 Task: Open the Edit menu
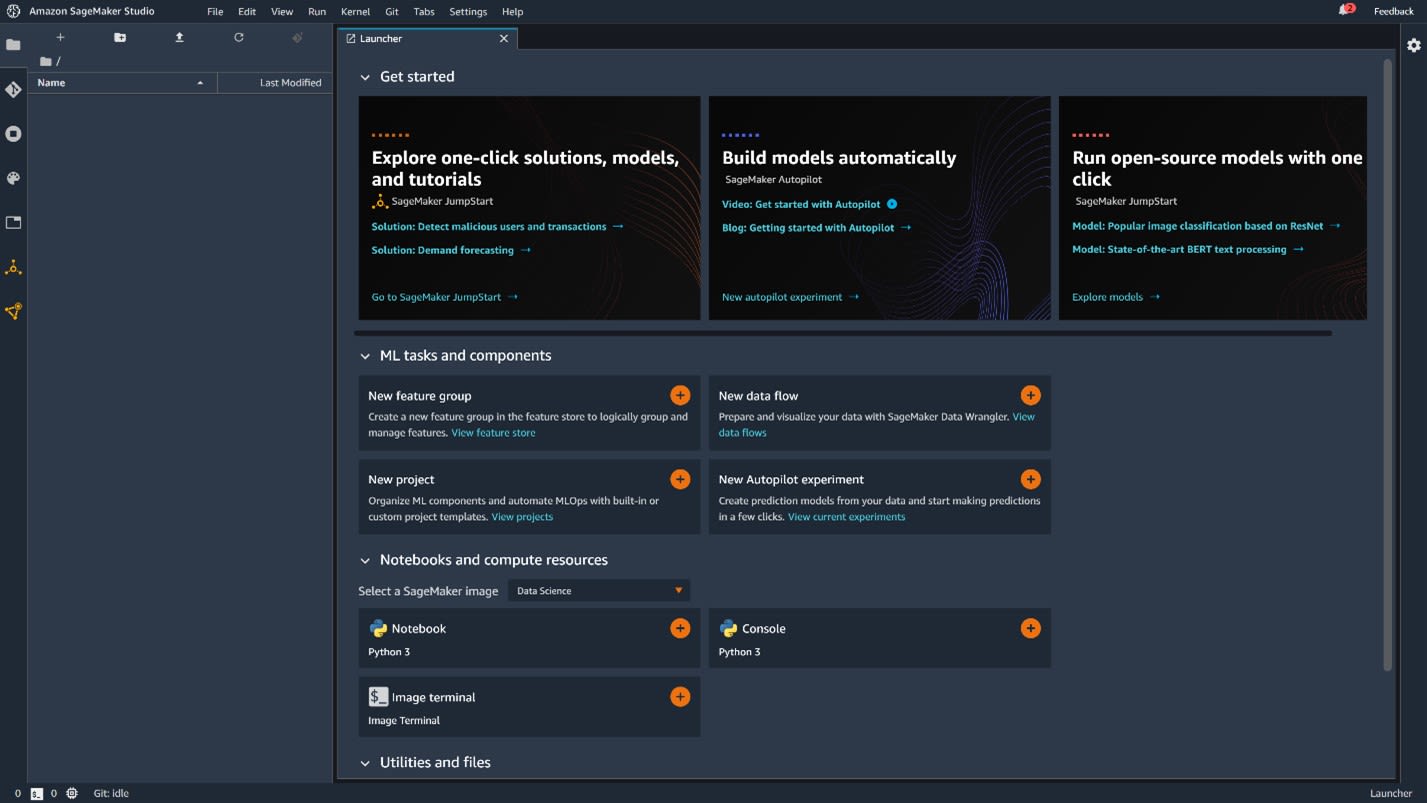247,11
